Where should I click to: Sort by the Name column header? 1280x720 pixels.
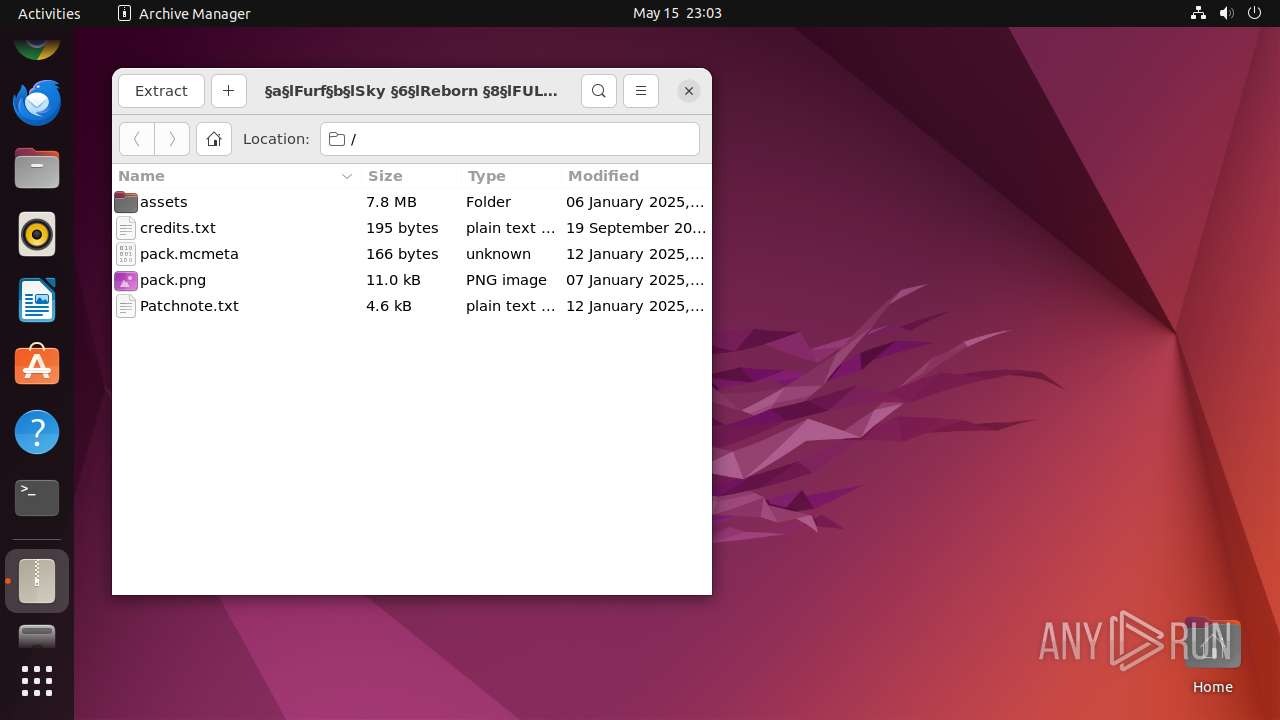235,176
